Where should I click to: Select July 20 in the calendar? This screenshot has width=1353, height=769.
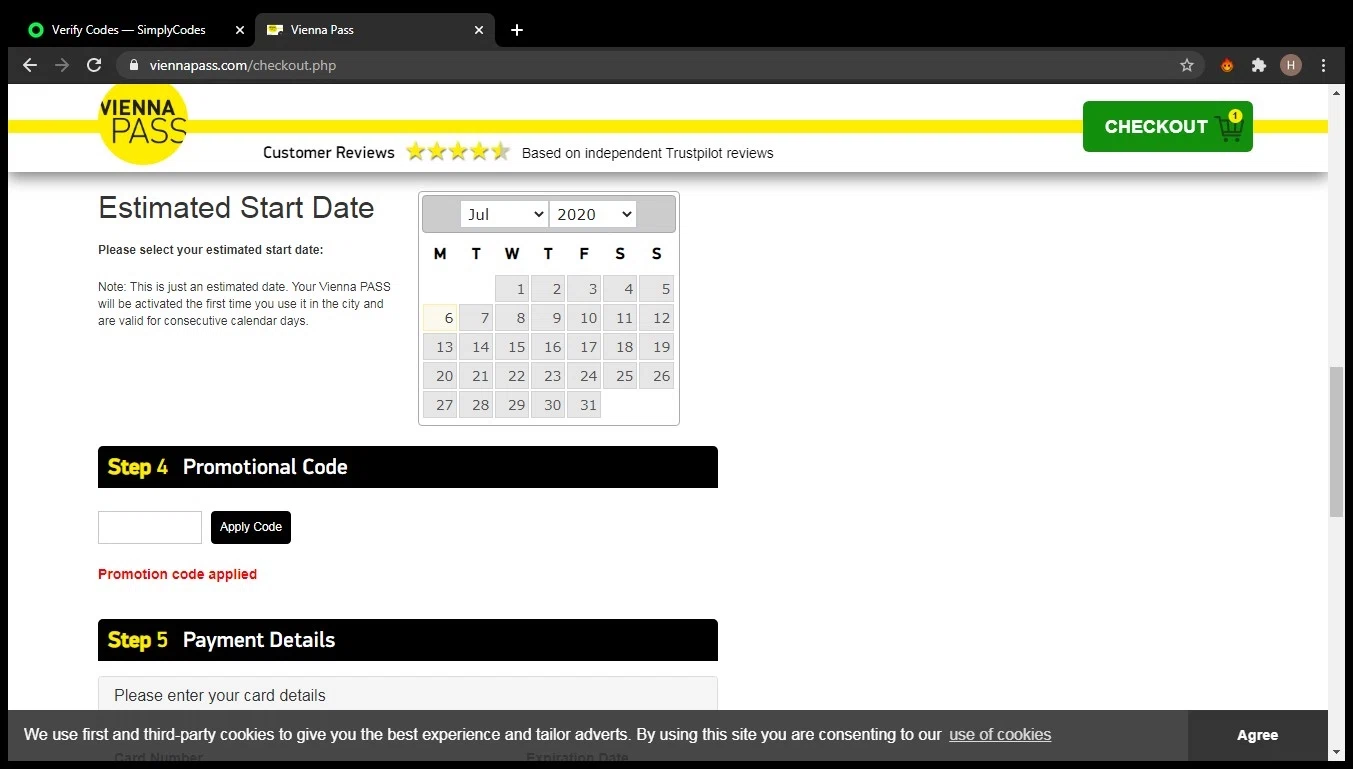point(440,376)
